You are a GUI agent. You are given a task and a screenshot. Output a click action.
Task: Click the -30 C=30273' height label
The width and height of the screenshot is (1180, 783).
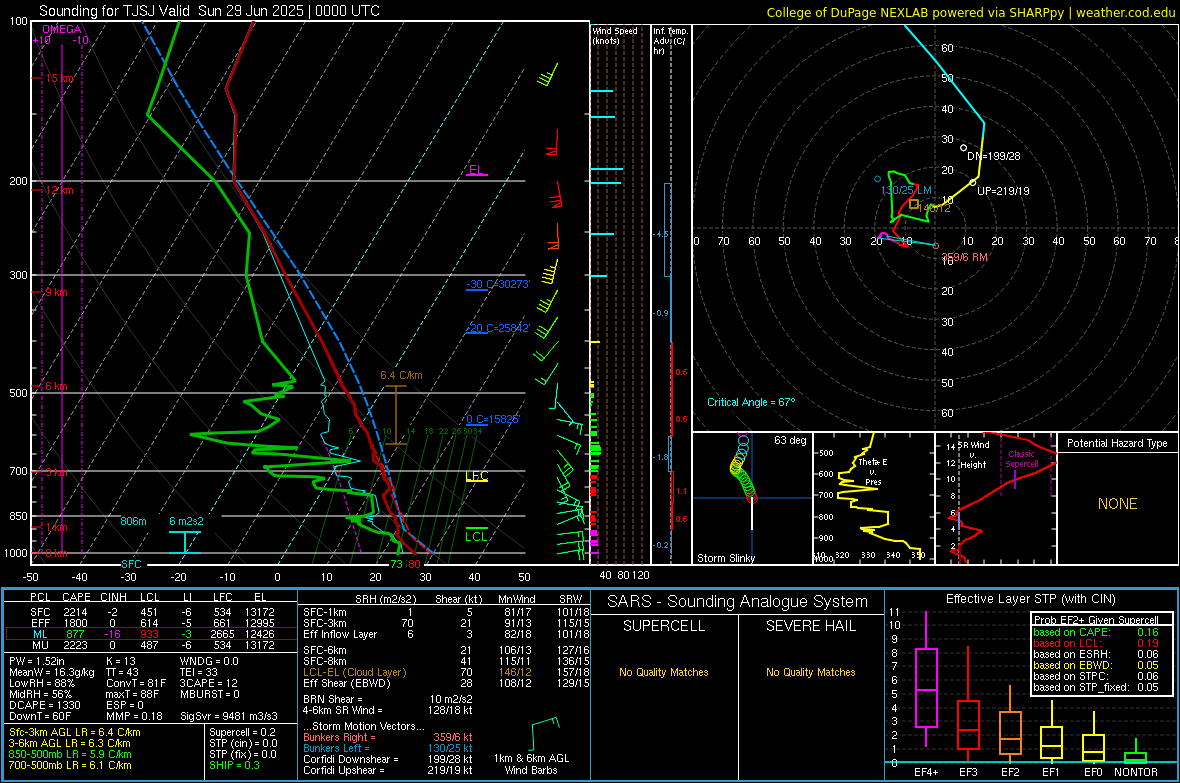(498, 285)
